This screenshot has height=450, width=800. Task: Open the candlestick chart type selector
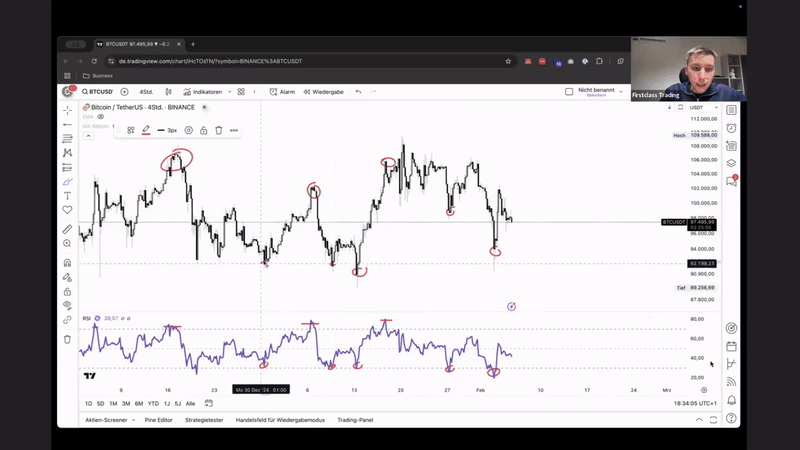(x=168, y=92)
